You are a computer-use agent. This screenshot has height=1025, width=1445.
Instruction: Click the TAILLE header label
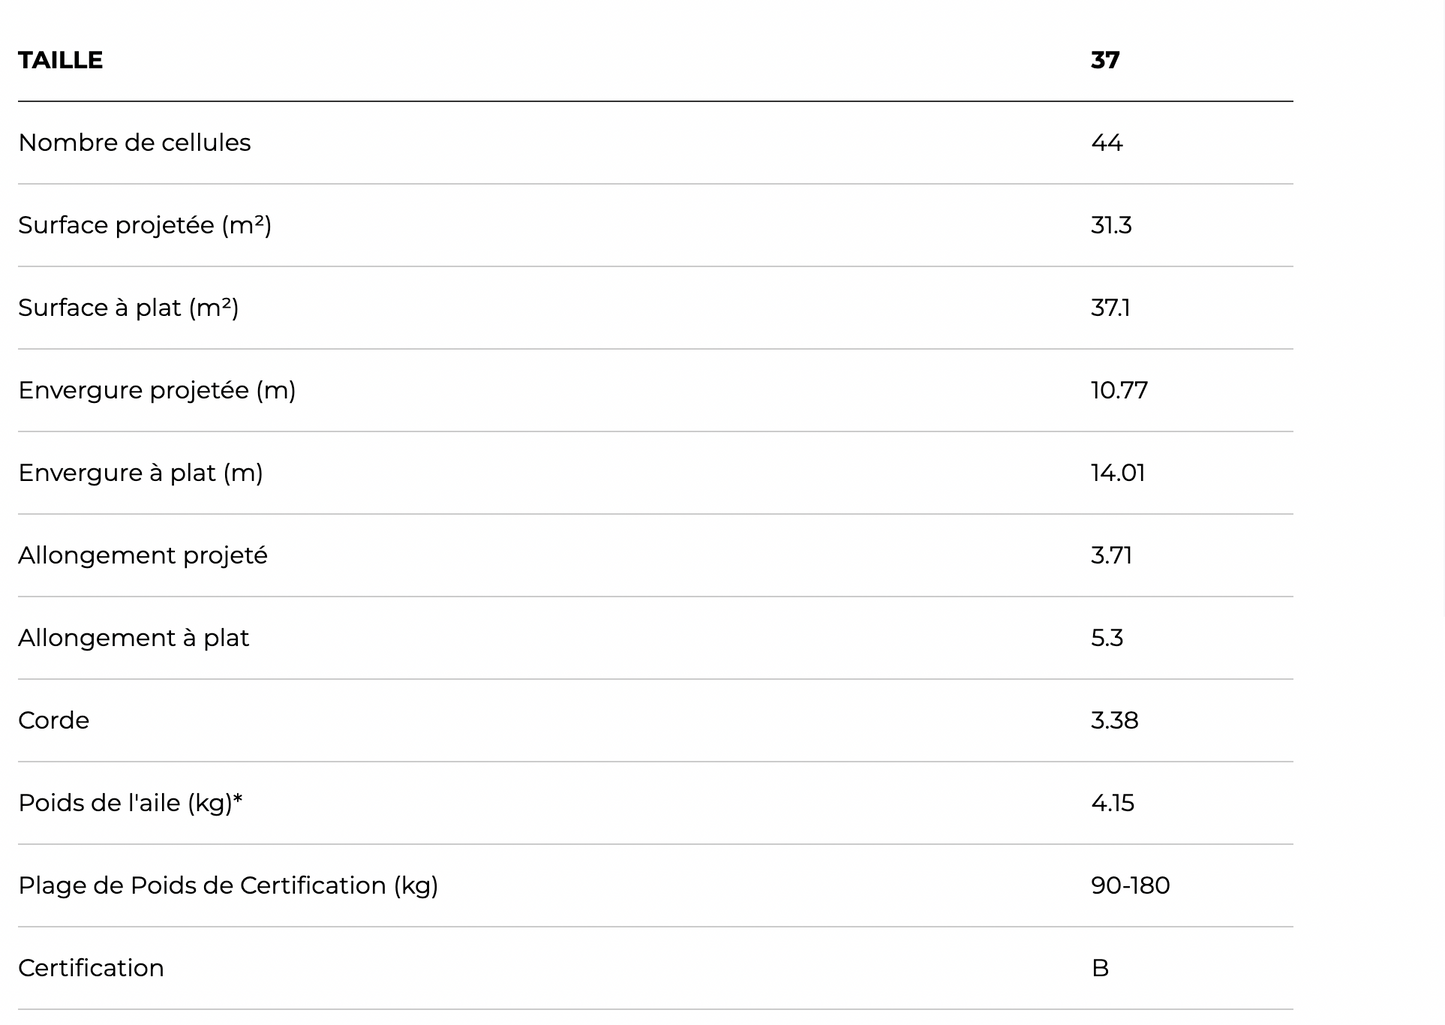point(60,60)
